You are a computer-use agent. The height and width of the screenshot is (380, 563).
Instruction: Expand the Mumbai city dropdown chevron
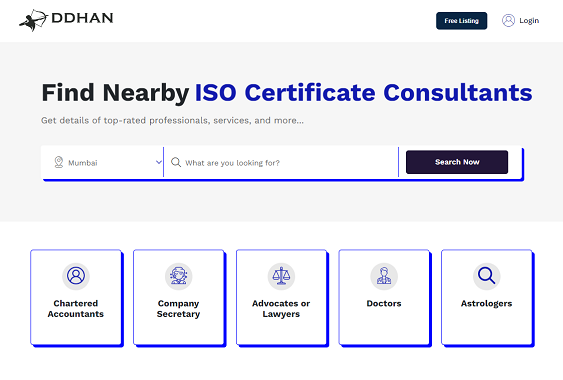click(159, 162)
